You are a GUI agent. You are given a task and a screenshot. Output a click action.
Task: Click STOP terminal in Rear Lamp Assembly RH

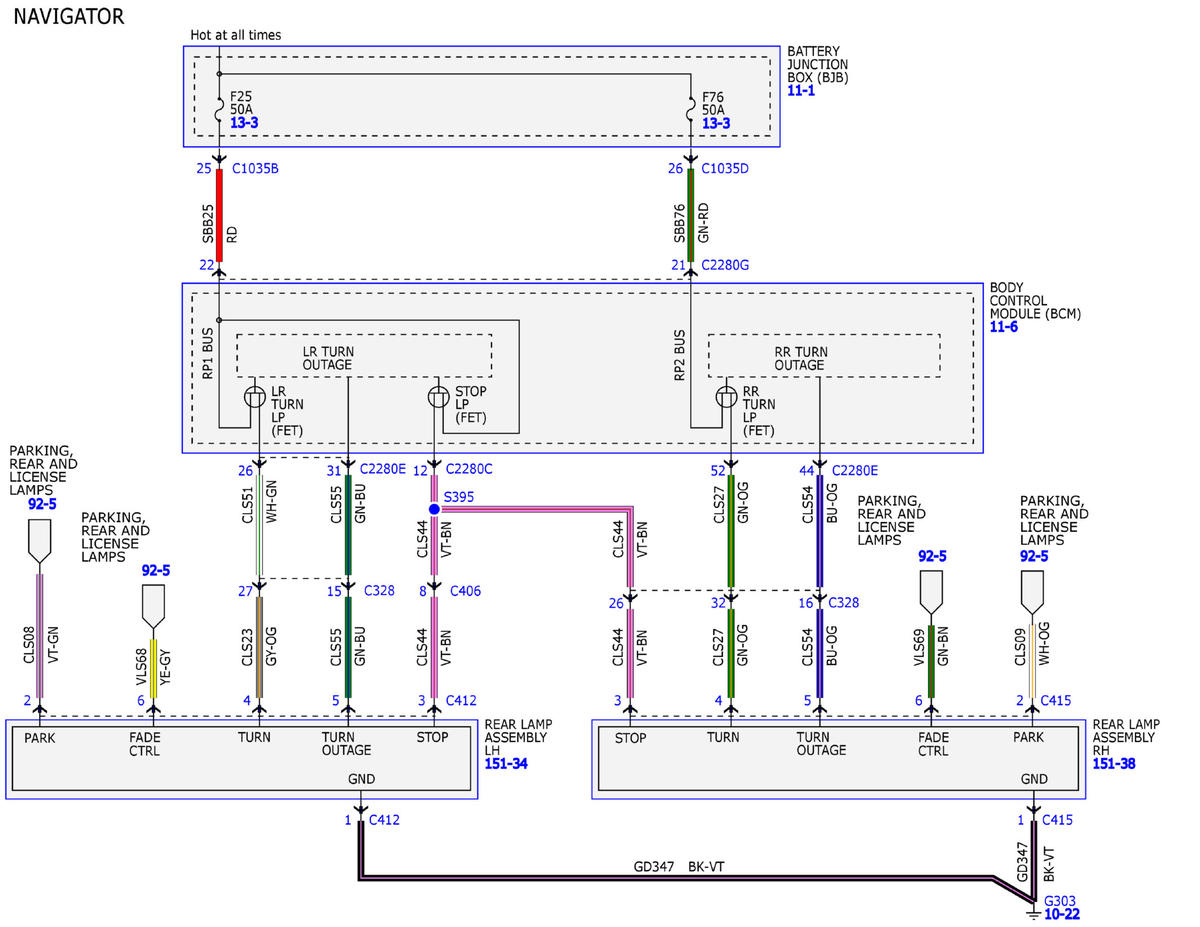point(631,738)
